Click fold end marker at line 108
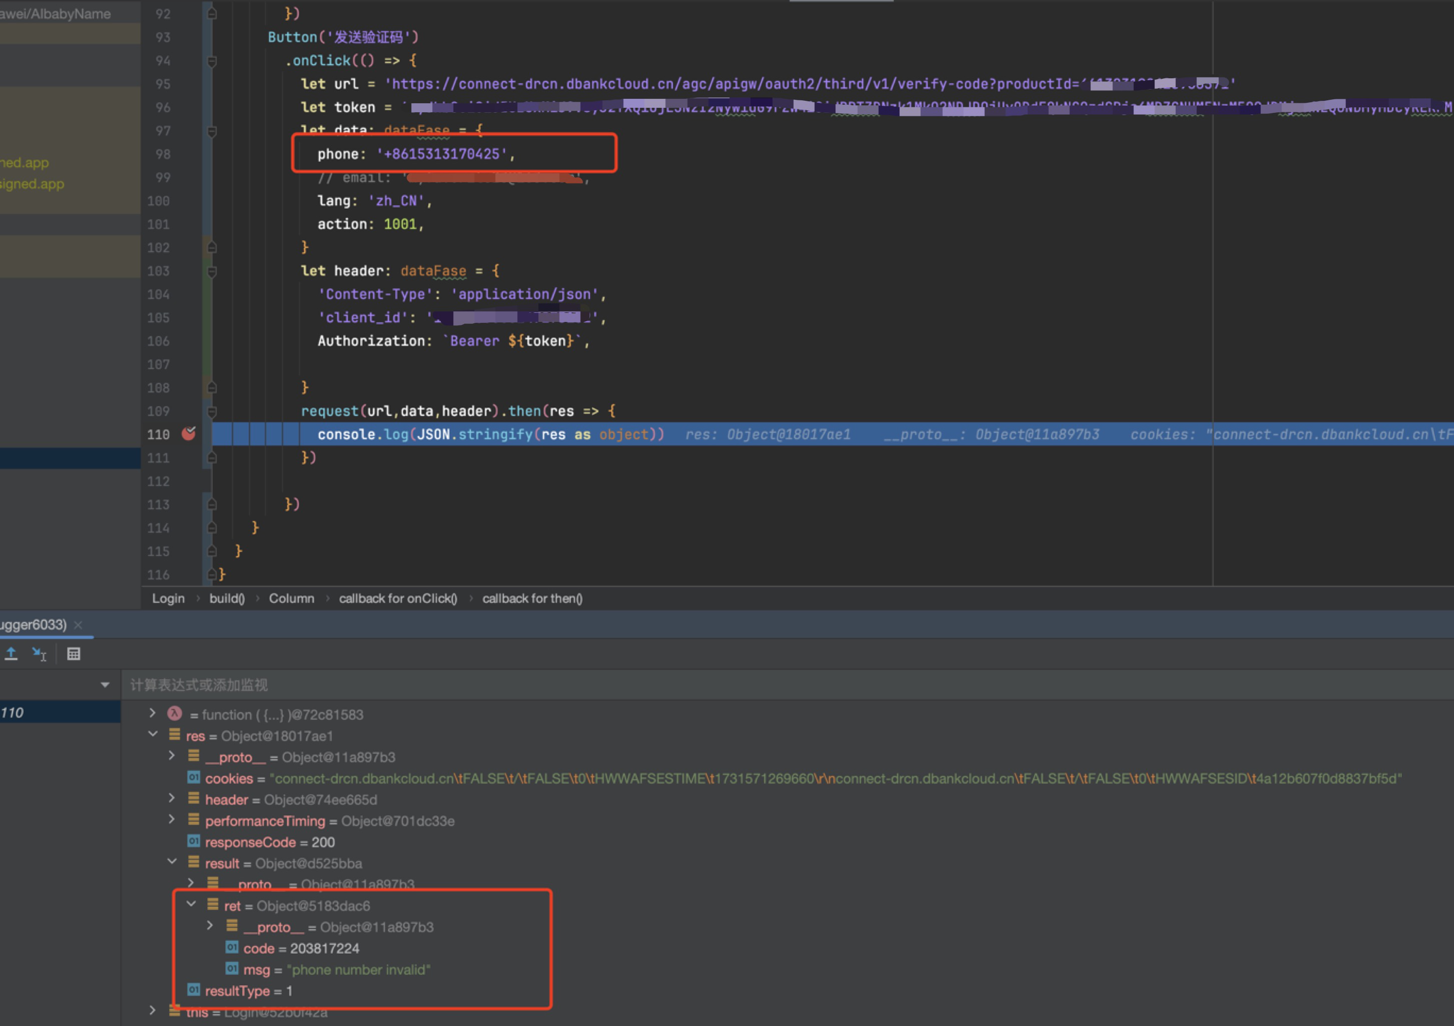1454x1026 pixels. point(211,388)
